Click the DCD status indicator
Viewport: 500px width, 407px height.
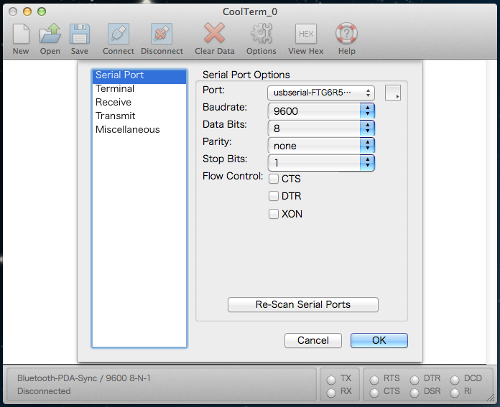click(x=455, y=380)
